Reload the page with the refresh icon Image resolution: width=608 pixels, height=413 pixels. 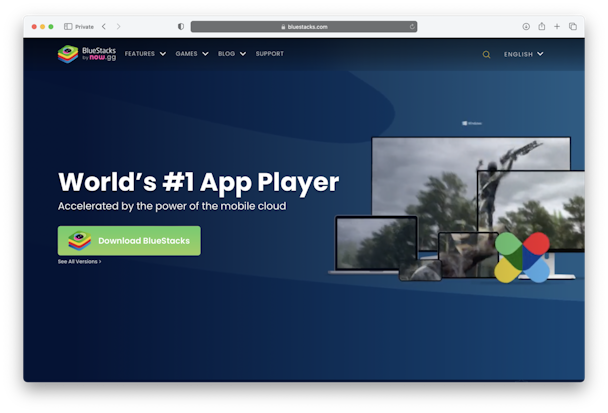[x=412, y=26]
